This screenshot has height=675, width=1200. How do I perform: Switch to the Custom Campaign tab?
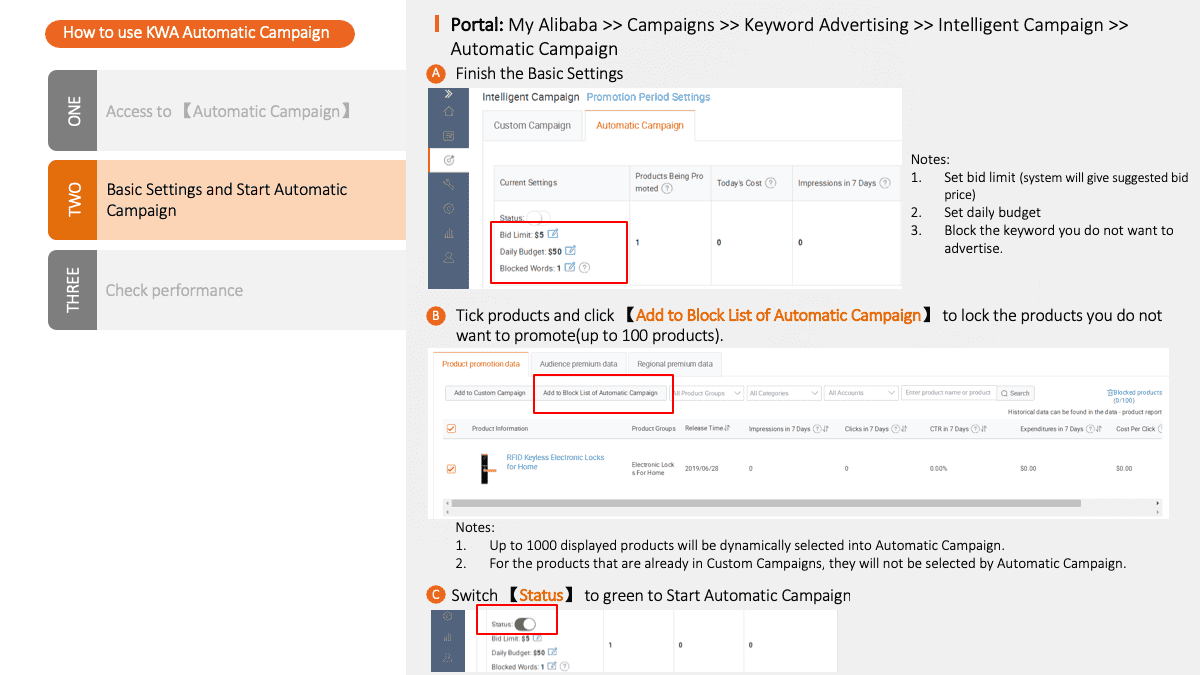click(x=532, y=126)
